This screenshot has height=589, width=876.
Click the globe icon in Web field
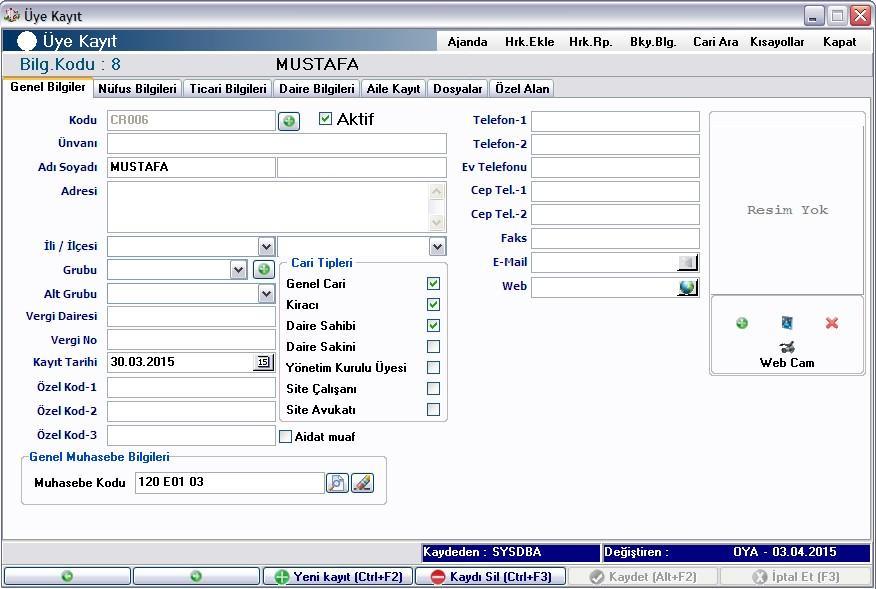tap(687, 287)
